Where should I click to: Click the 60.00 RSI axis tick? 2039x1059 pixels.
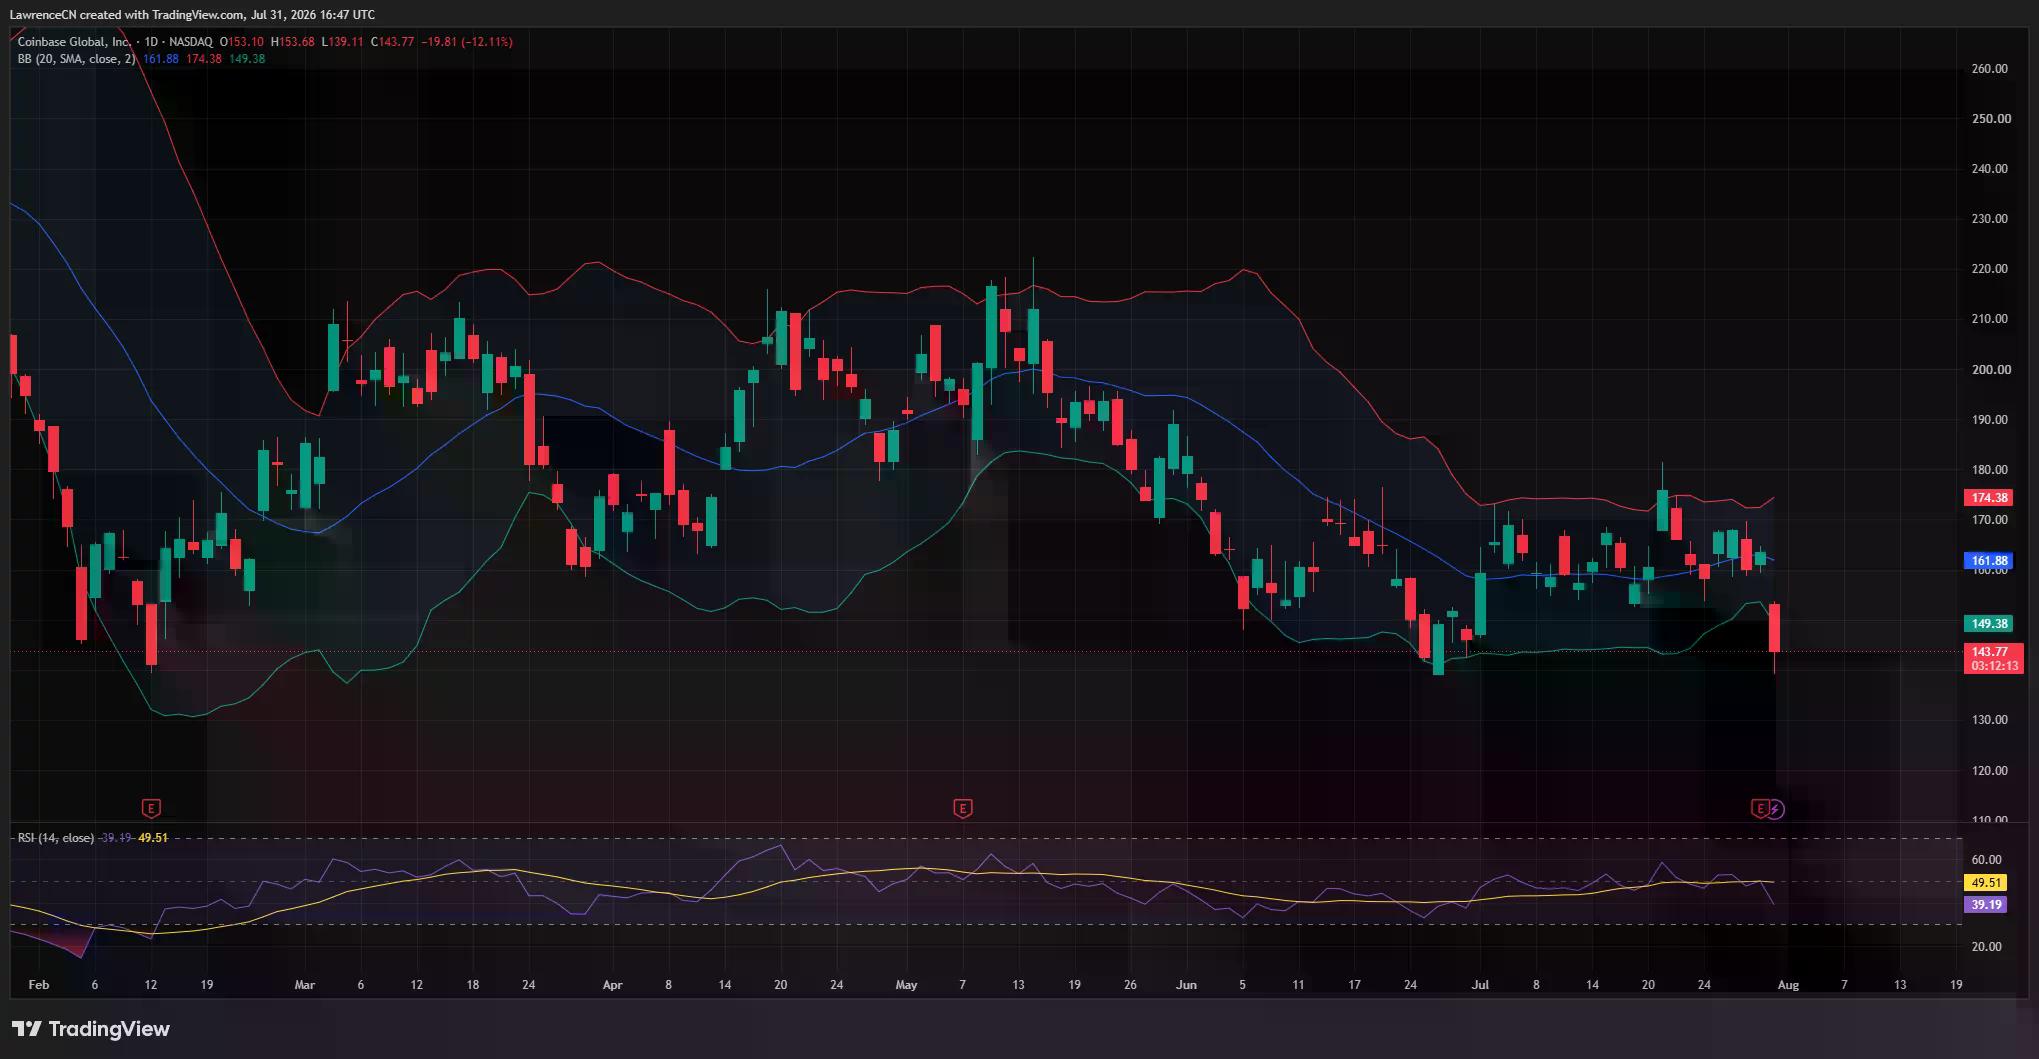coord(1986,860)
